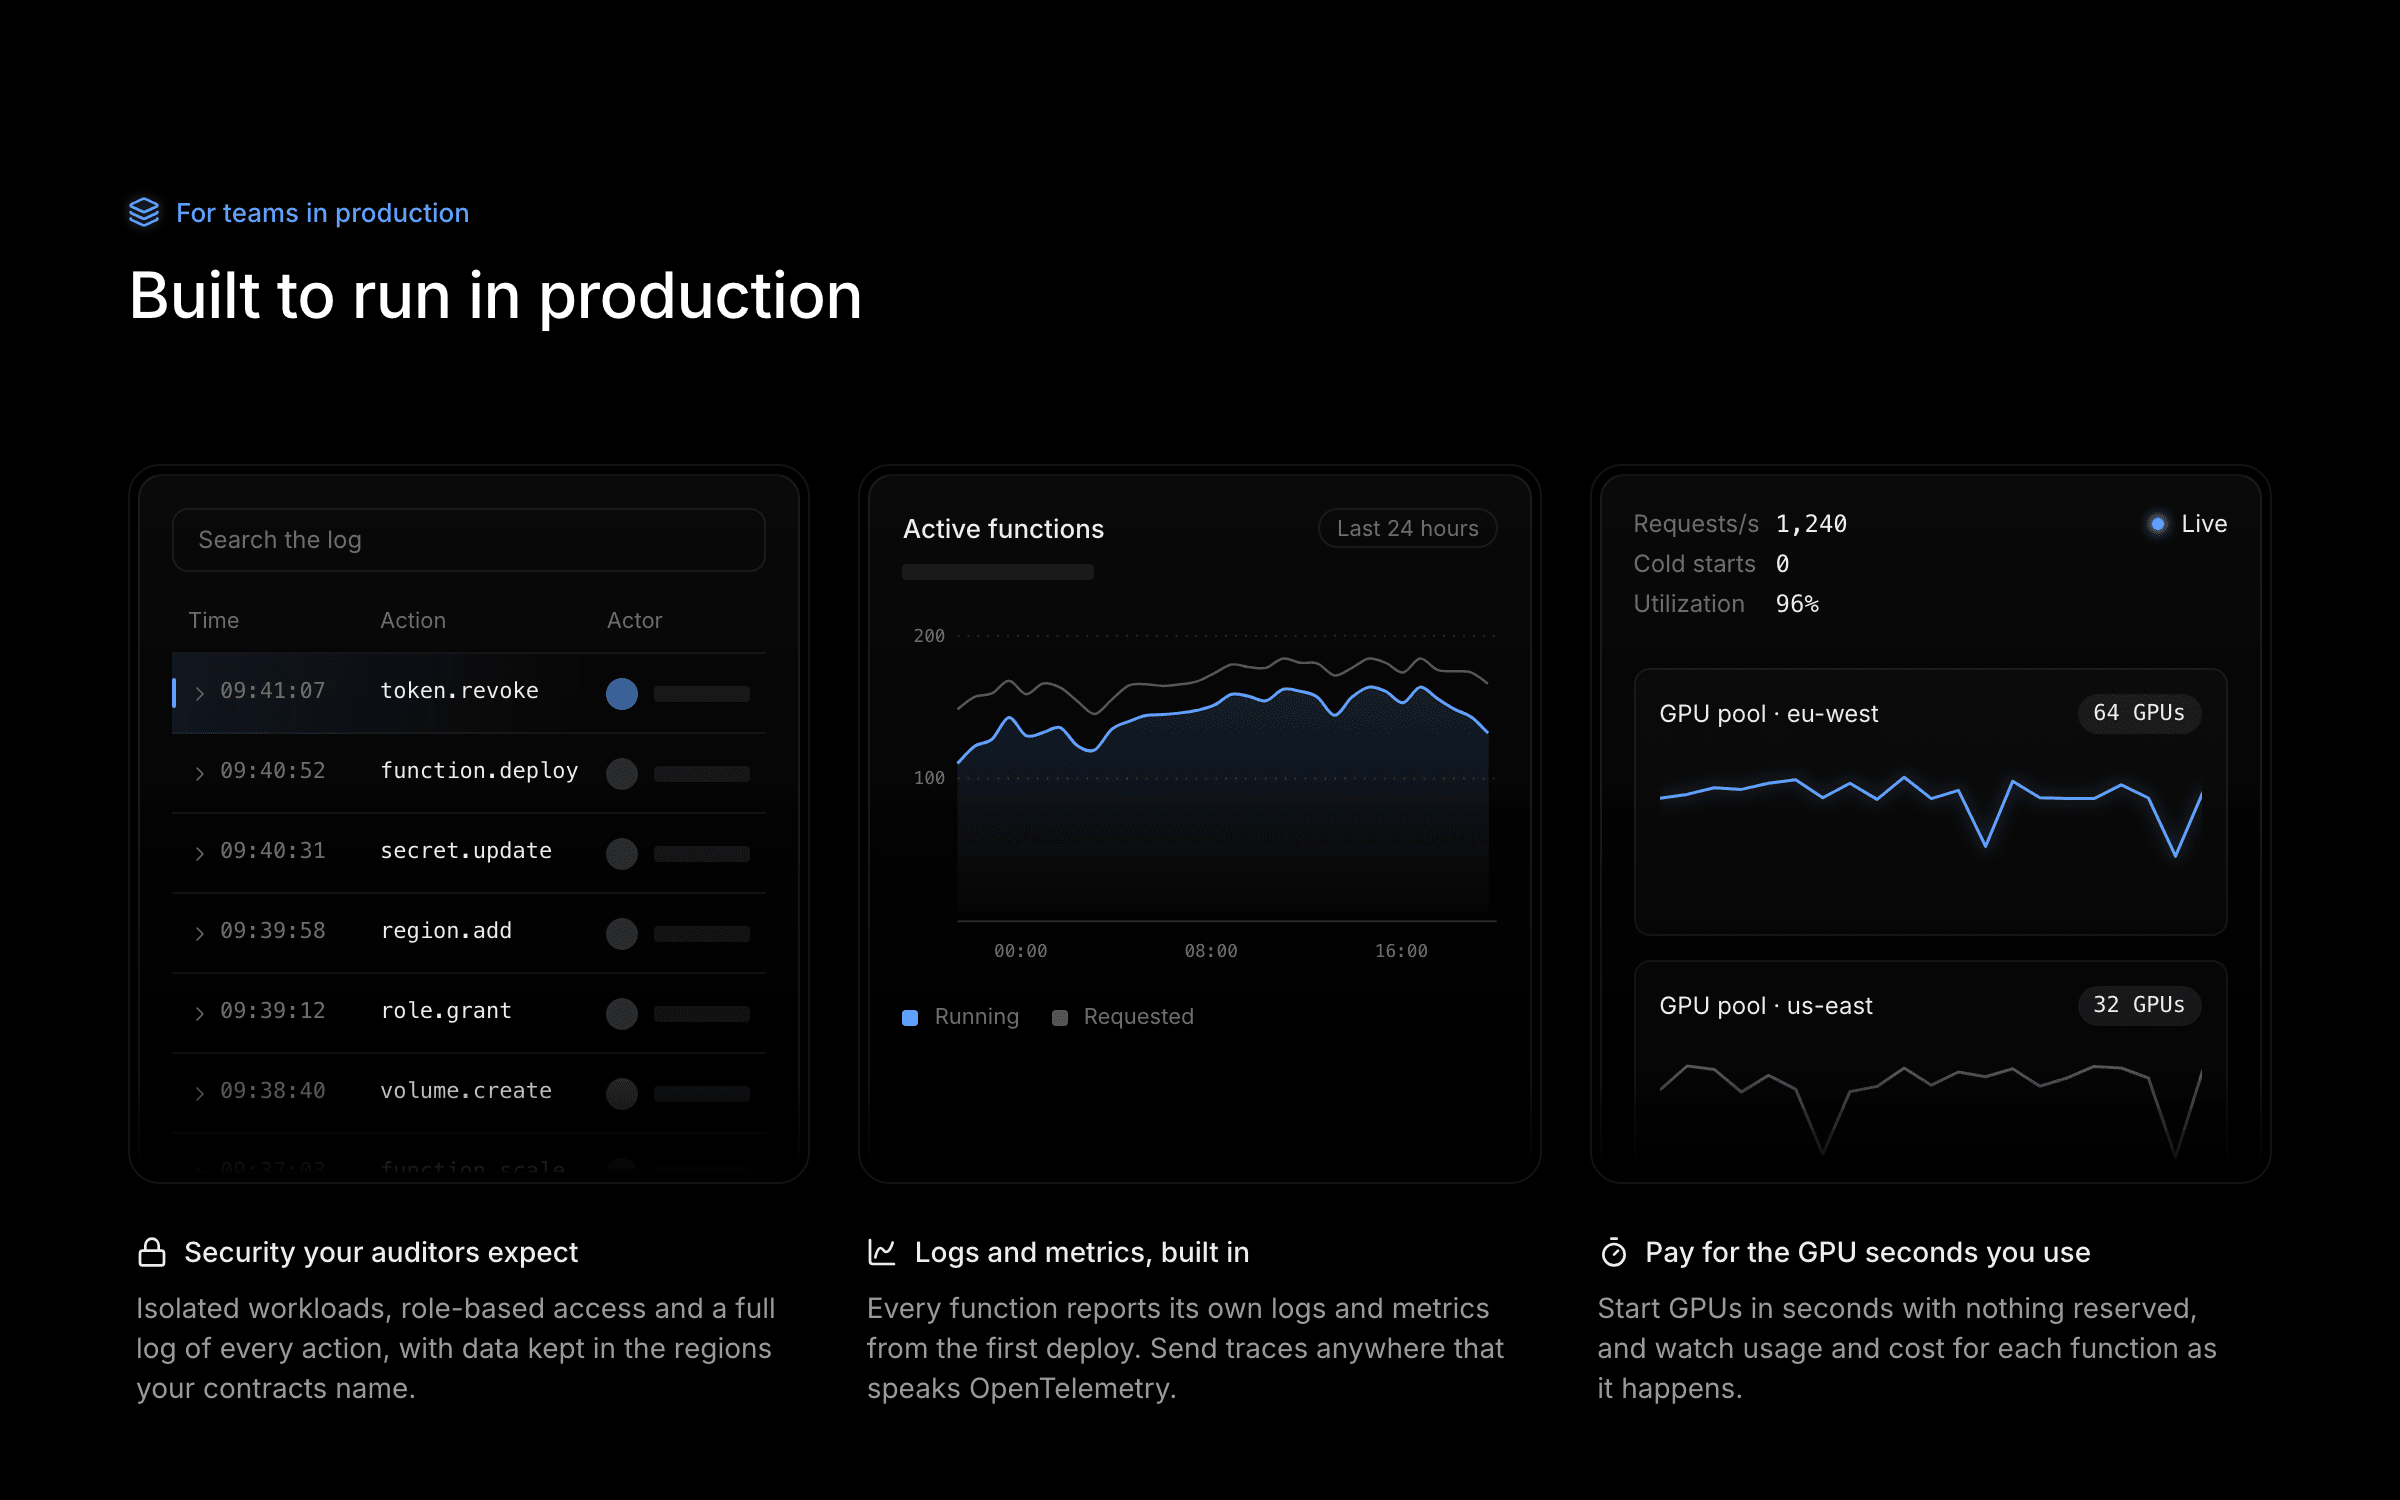Expand the 09:40:52 function.deploy log entry
The height and width of the screenshot is (1500, 2400).
tap(199, 773)
